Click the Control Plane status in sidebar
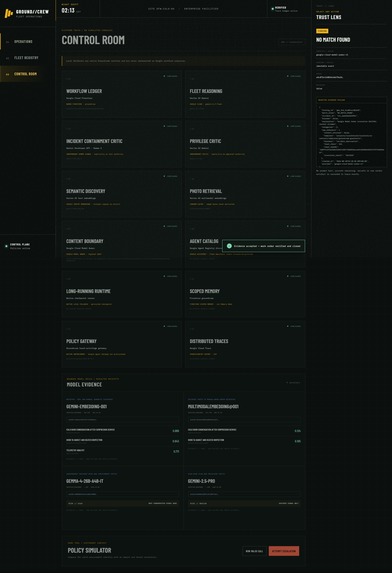This screenshot has width=392, height=573. pyautogui.click(x=28, y=246)
